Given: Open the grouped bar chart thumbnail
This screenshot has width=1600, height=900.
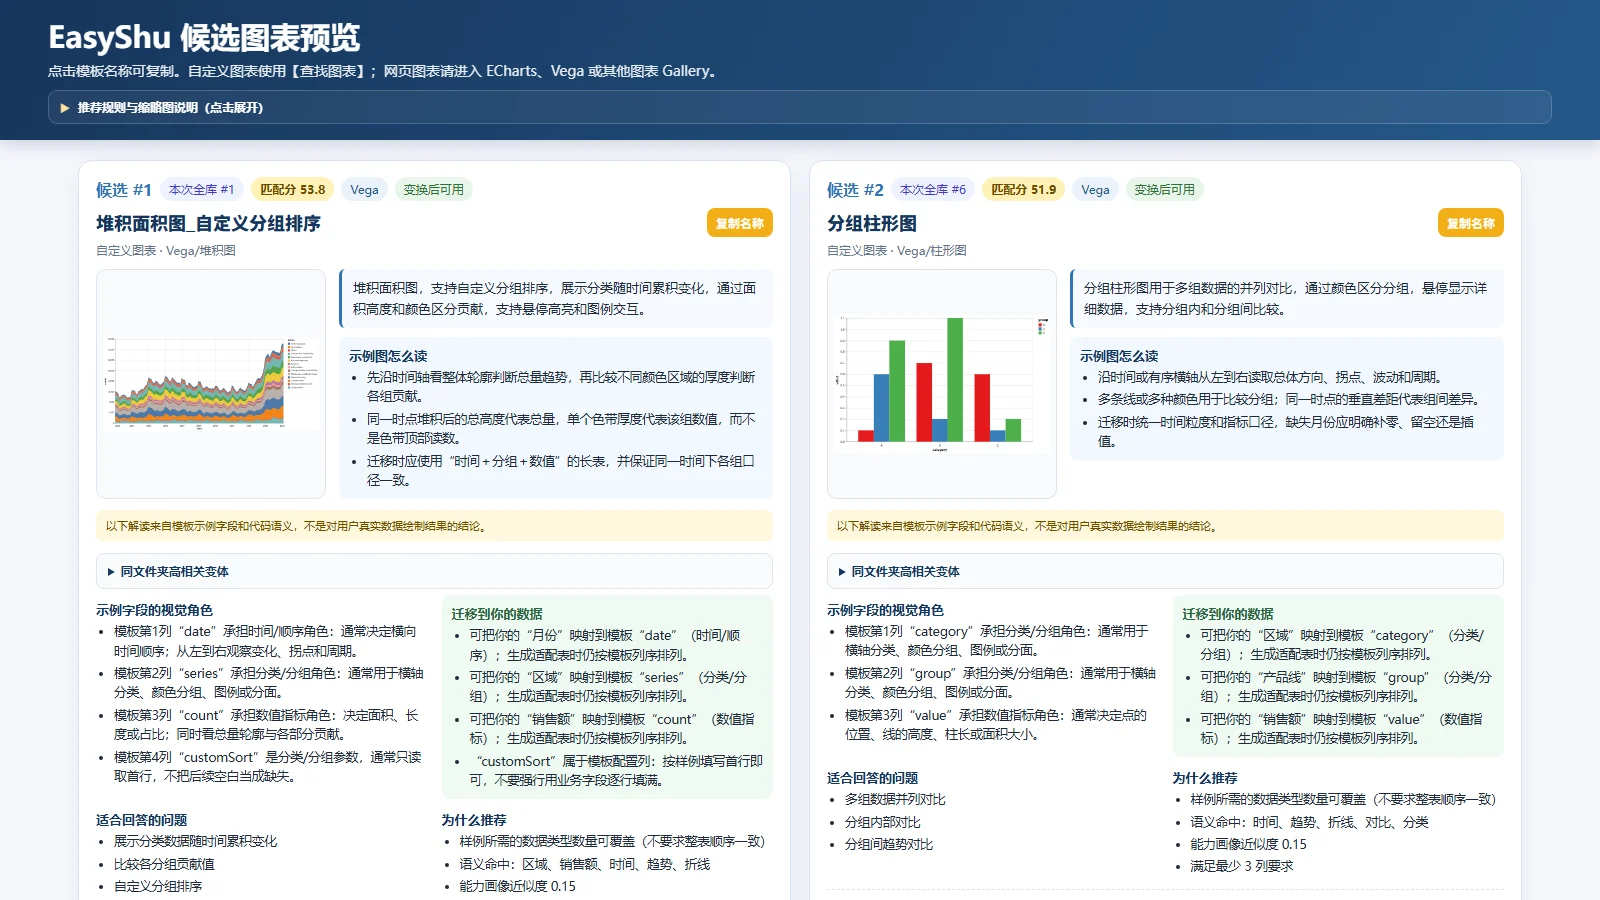Looking at the screenshot, I should click(x=942, y=384).
